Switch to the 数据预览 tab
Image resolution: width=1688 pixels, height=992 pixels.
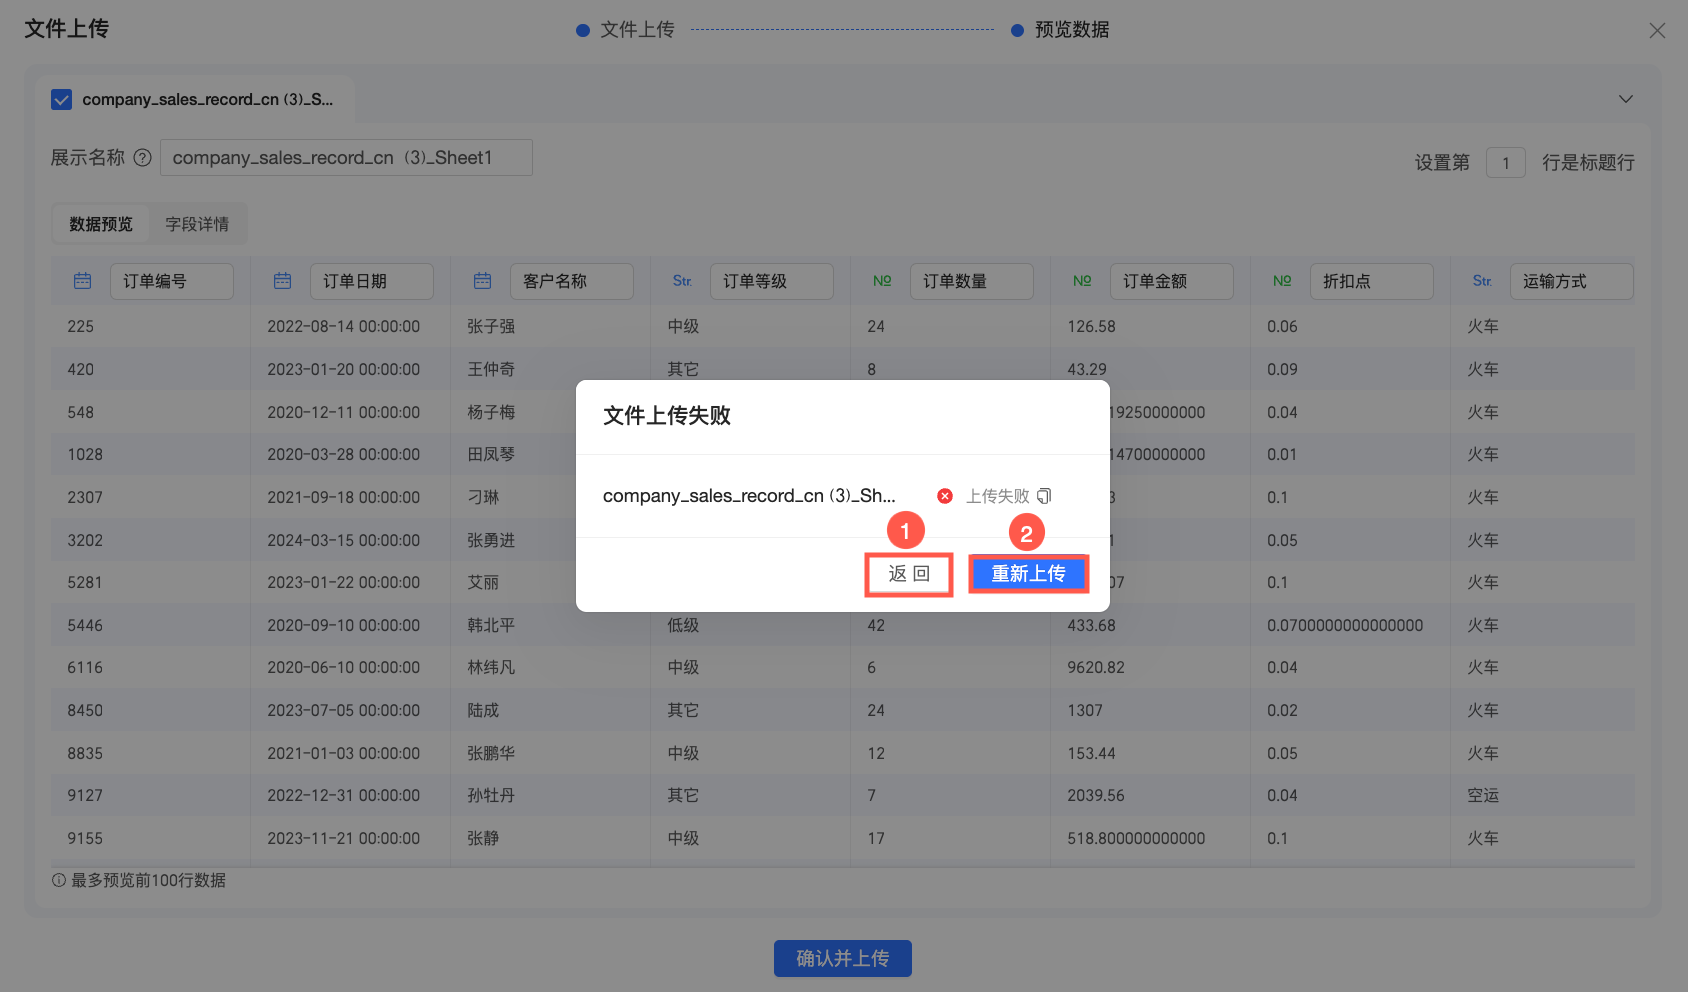[x=101, y=224]
